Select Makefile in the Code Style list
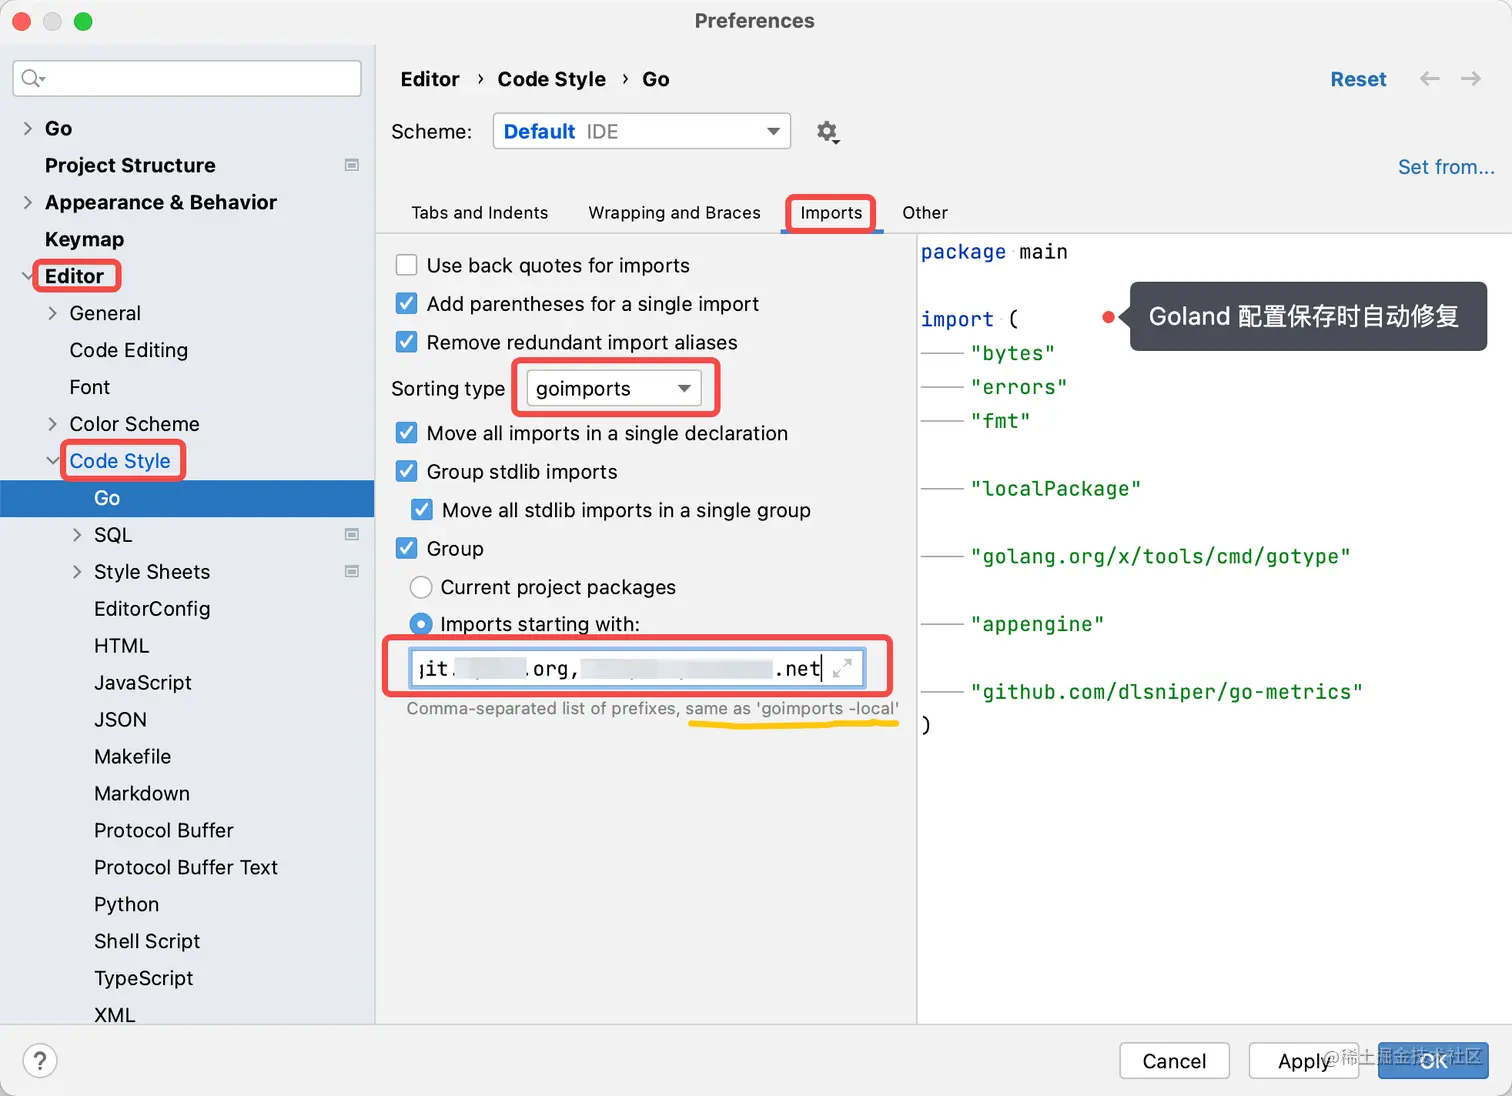 tap(132, 756)
